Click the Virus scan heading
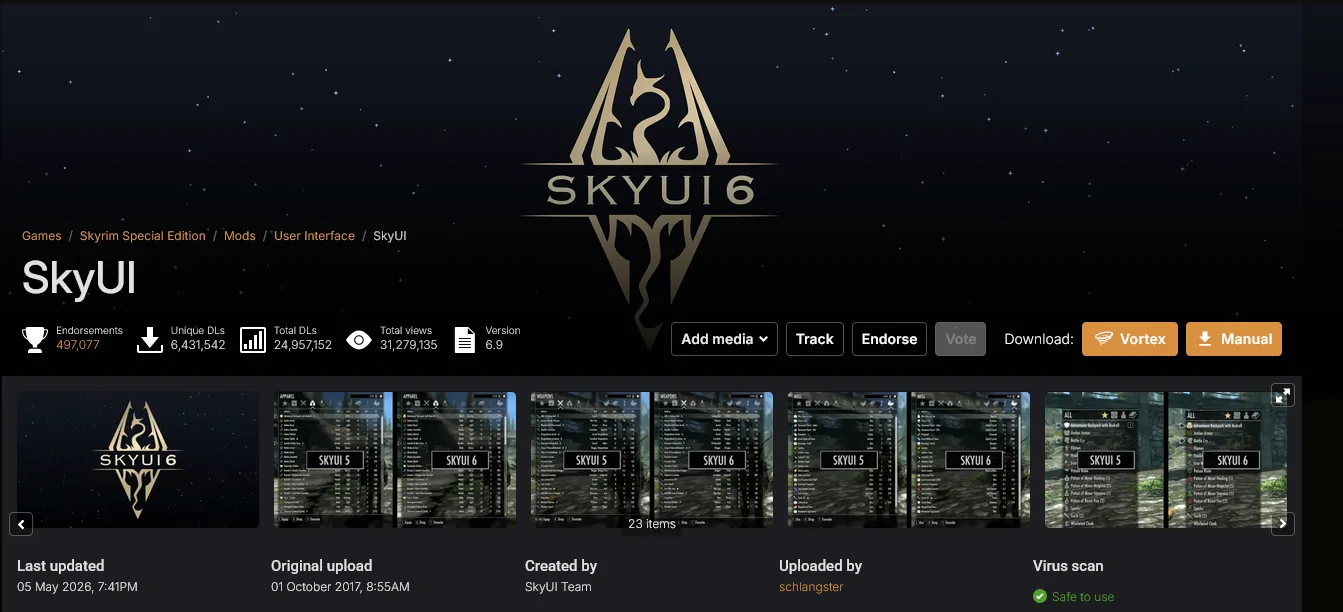Screen dimensions: 1343x612 1068,566
